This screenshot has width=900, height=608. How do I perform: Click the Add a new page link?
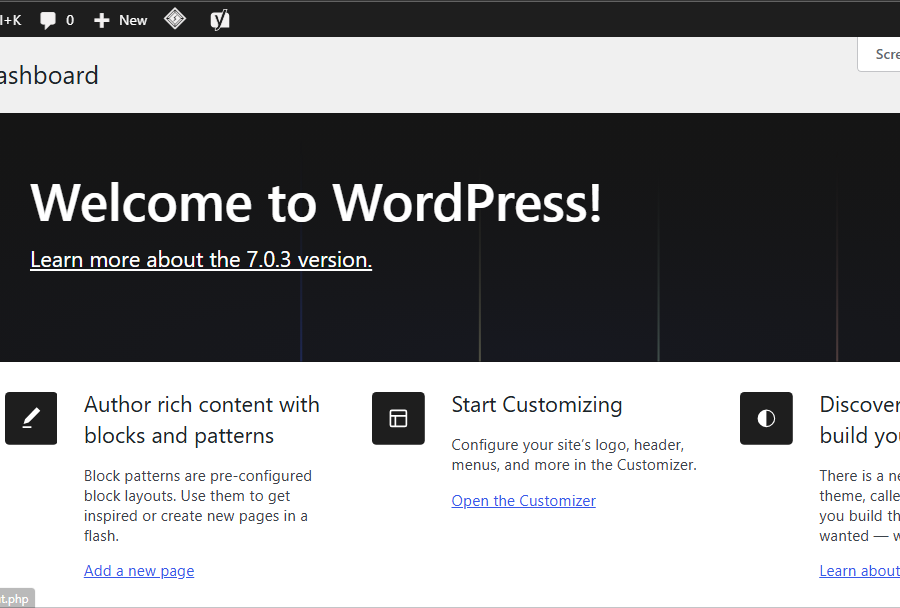139,571
